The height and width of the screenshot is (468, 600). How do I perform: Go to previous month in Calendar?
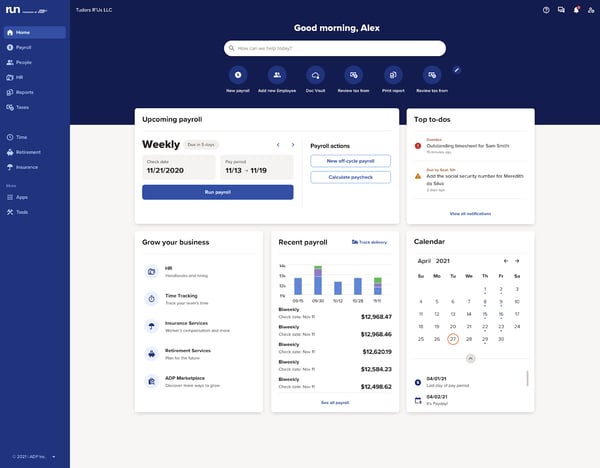point(505,260)
